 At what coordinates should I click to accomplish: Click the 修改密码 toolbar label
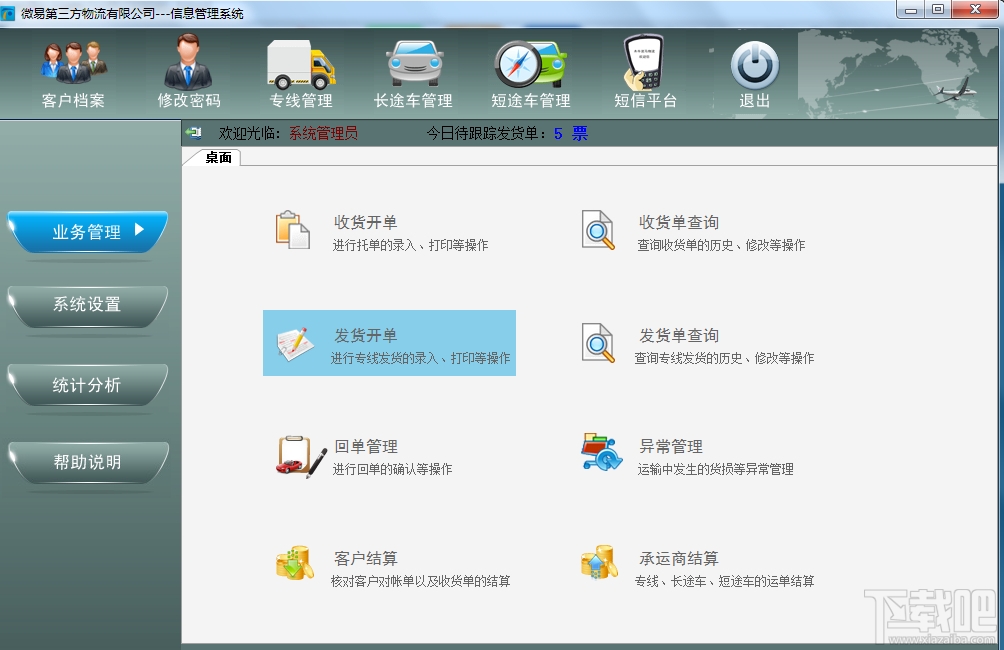tap(189, 101)
